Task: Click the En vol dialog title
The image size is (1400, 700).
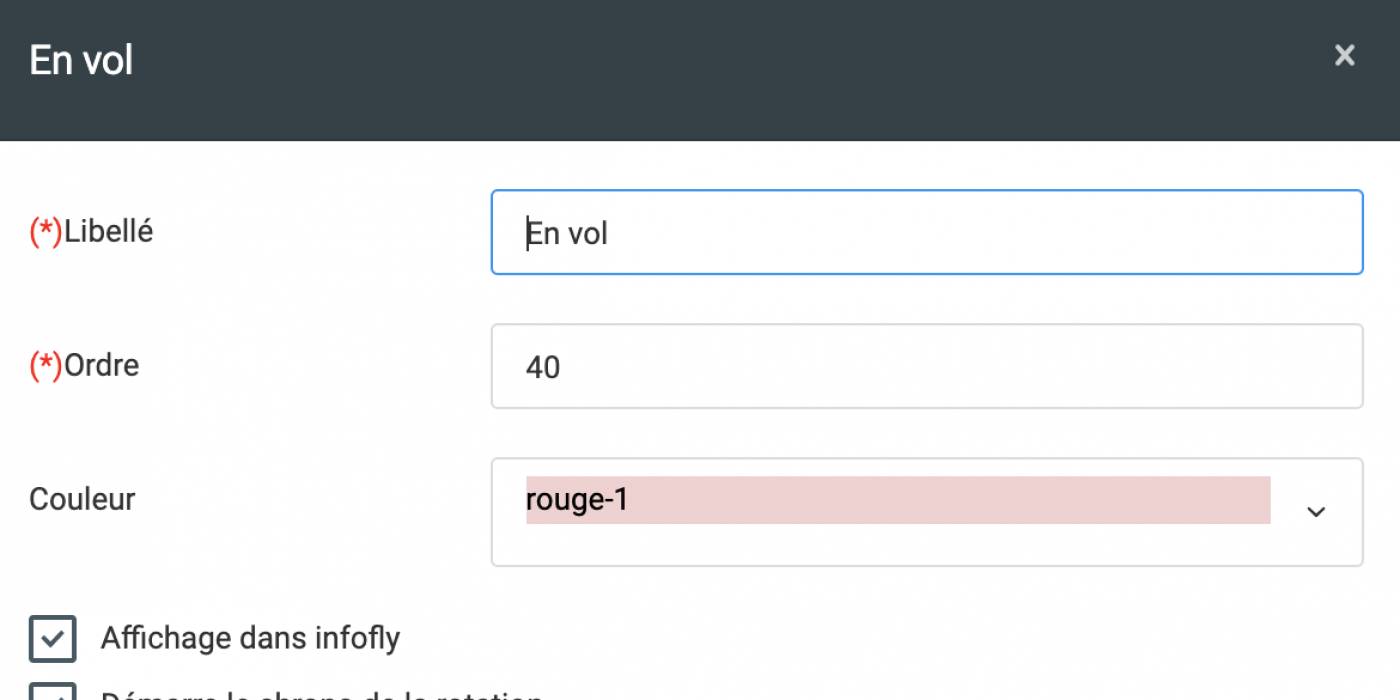Action: pos(81,60)
